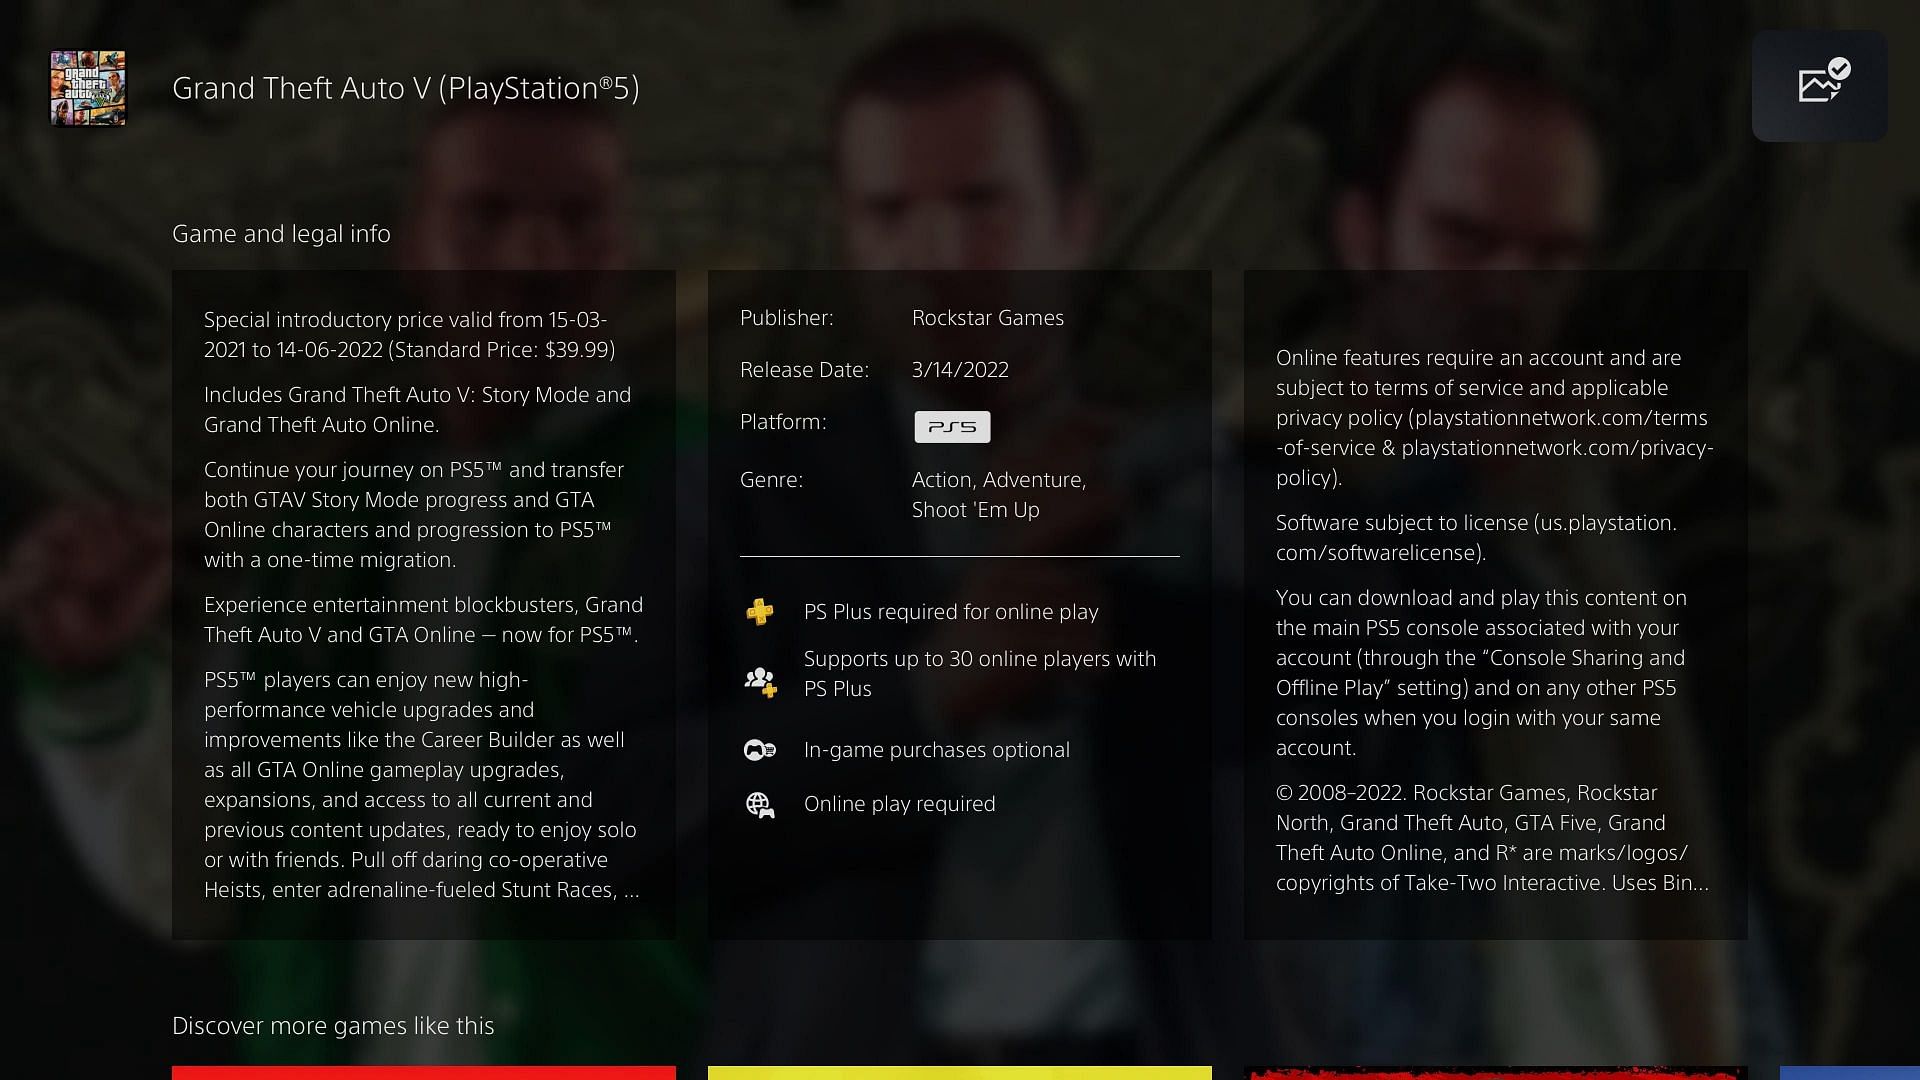
Task: Toggle online play required details
Action: click(899, 803)
